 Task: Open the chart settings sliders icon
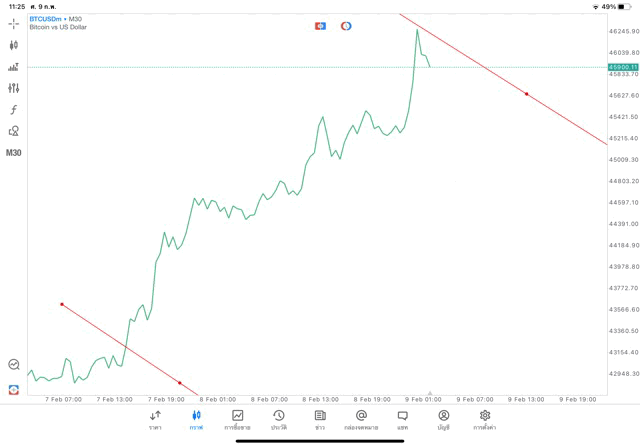(x=14, y=88)
